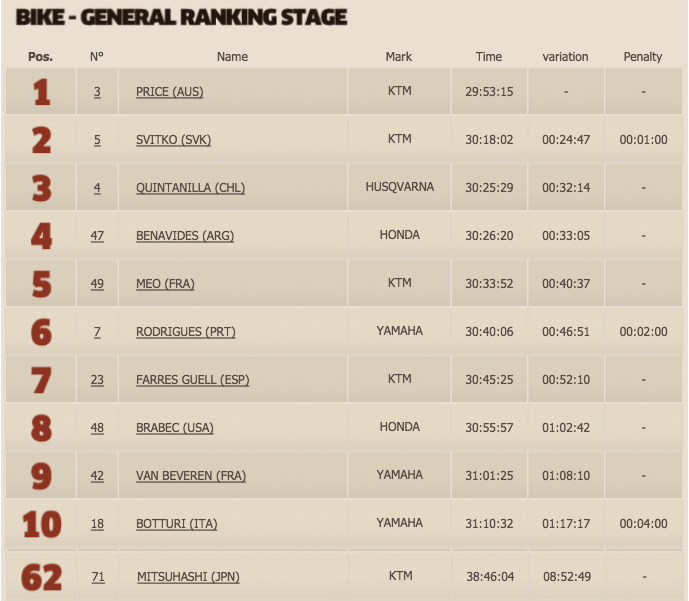This screenshot has height=601, width=689.
Task: Open rider link FARRES GUELL (ESP)
Action: point(192,380)
